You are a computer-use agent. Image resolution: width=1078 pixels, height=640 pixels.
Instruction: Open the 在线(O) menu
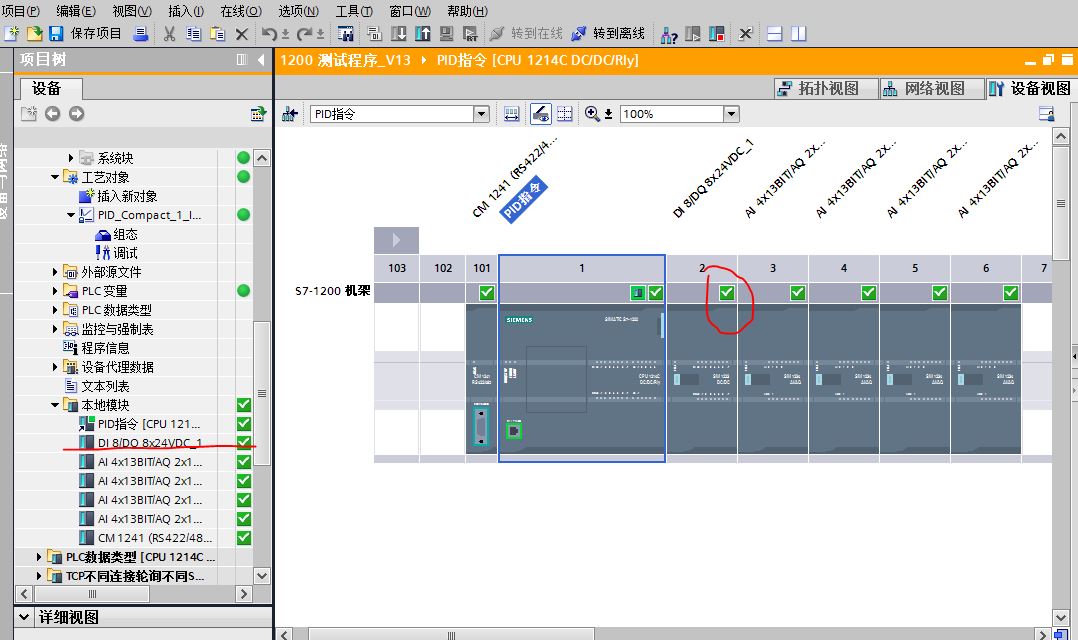click(x=241, y=11)
